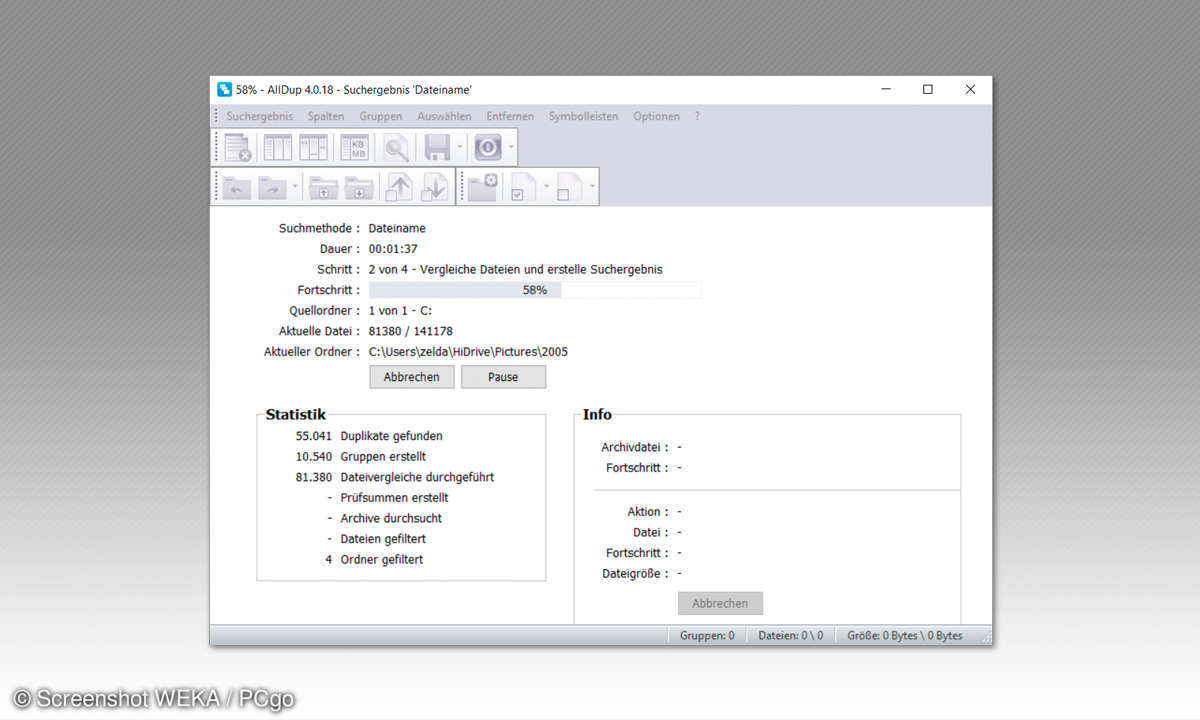
Task: Toggle the KB/MB file size unit icon
Action: pos(355,148)
